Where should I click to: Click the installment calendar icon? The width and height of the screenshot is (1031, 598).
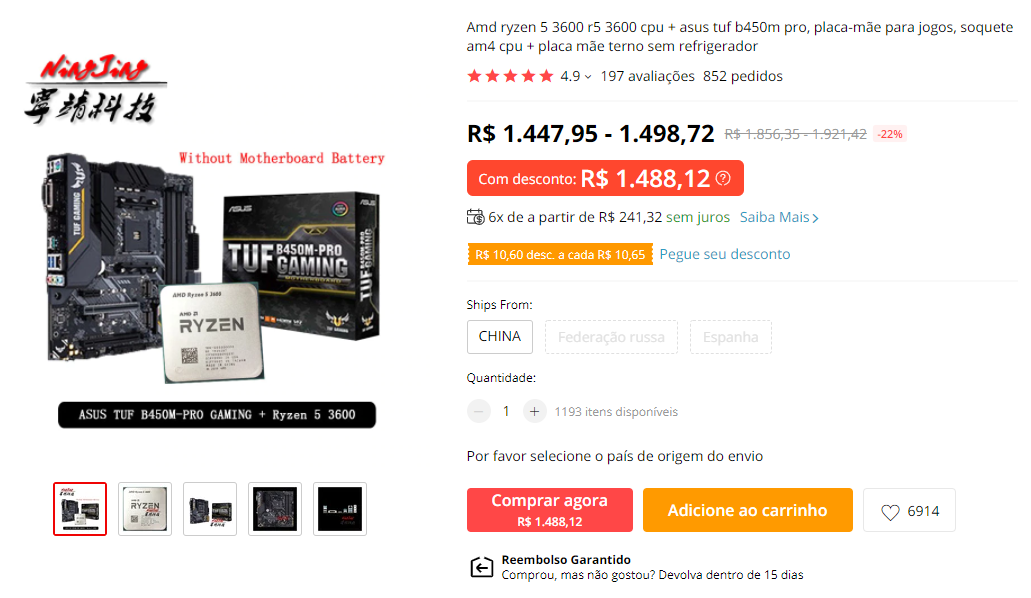click(475, 217)
